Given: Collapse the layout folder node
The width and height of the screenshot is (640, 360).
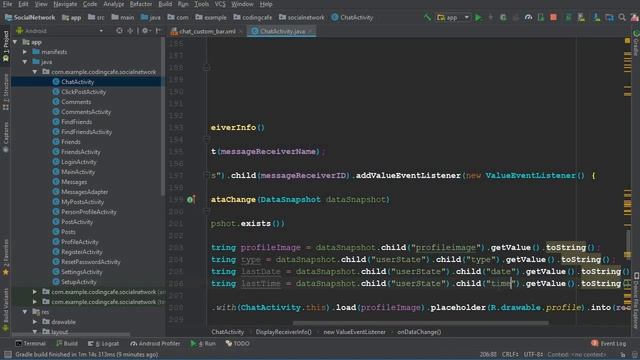Looking at the screenshot, I should pos(35,332).
